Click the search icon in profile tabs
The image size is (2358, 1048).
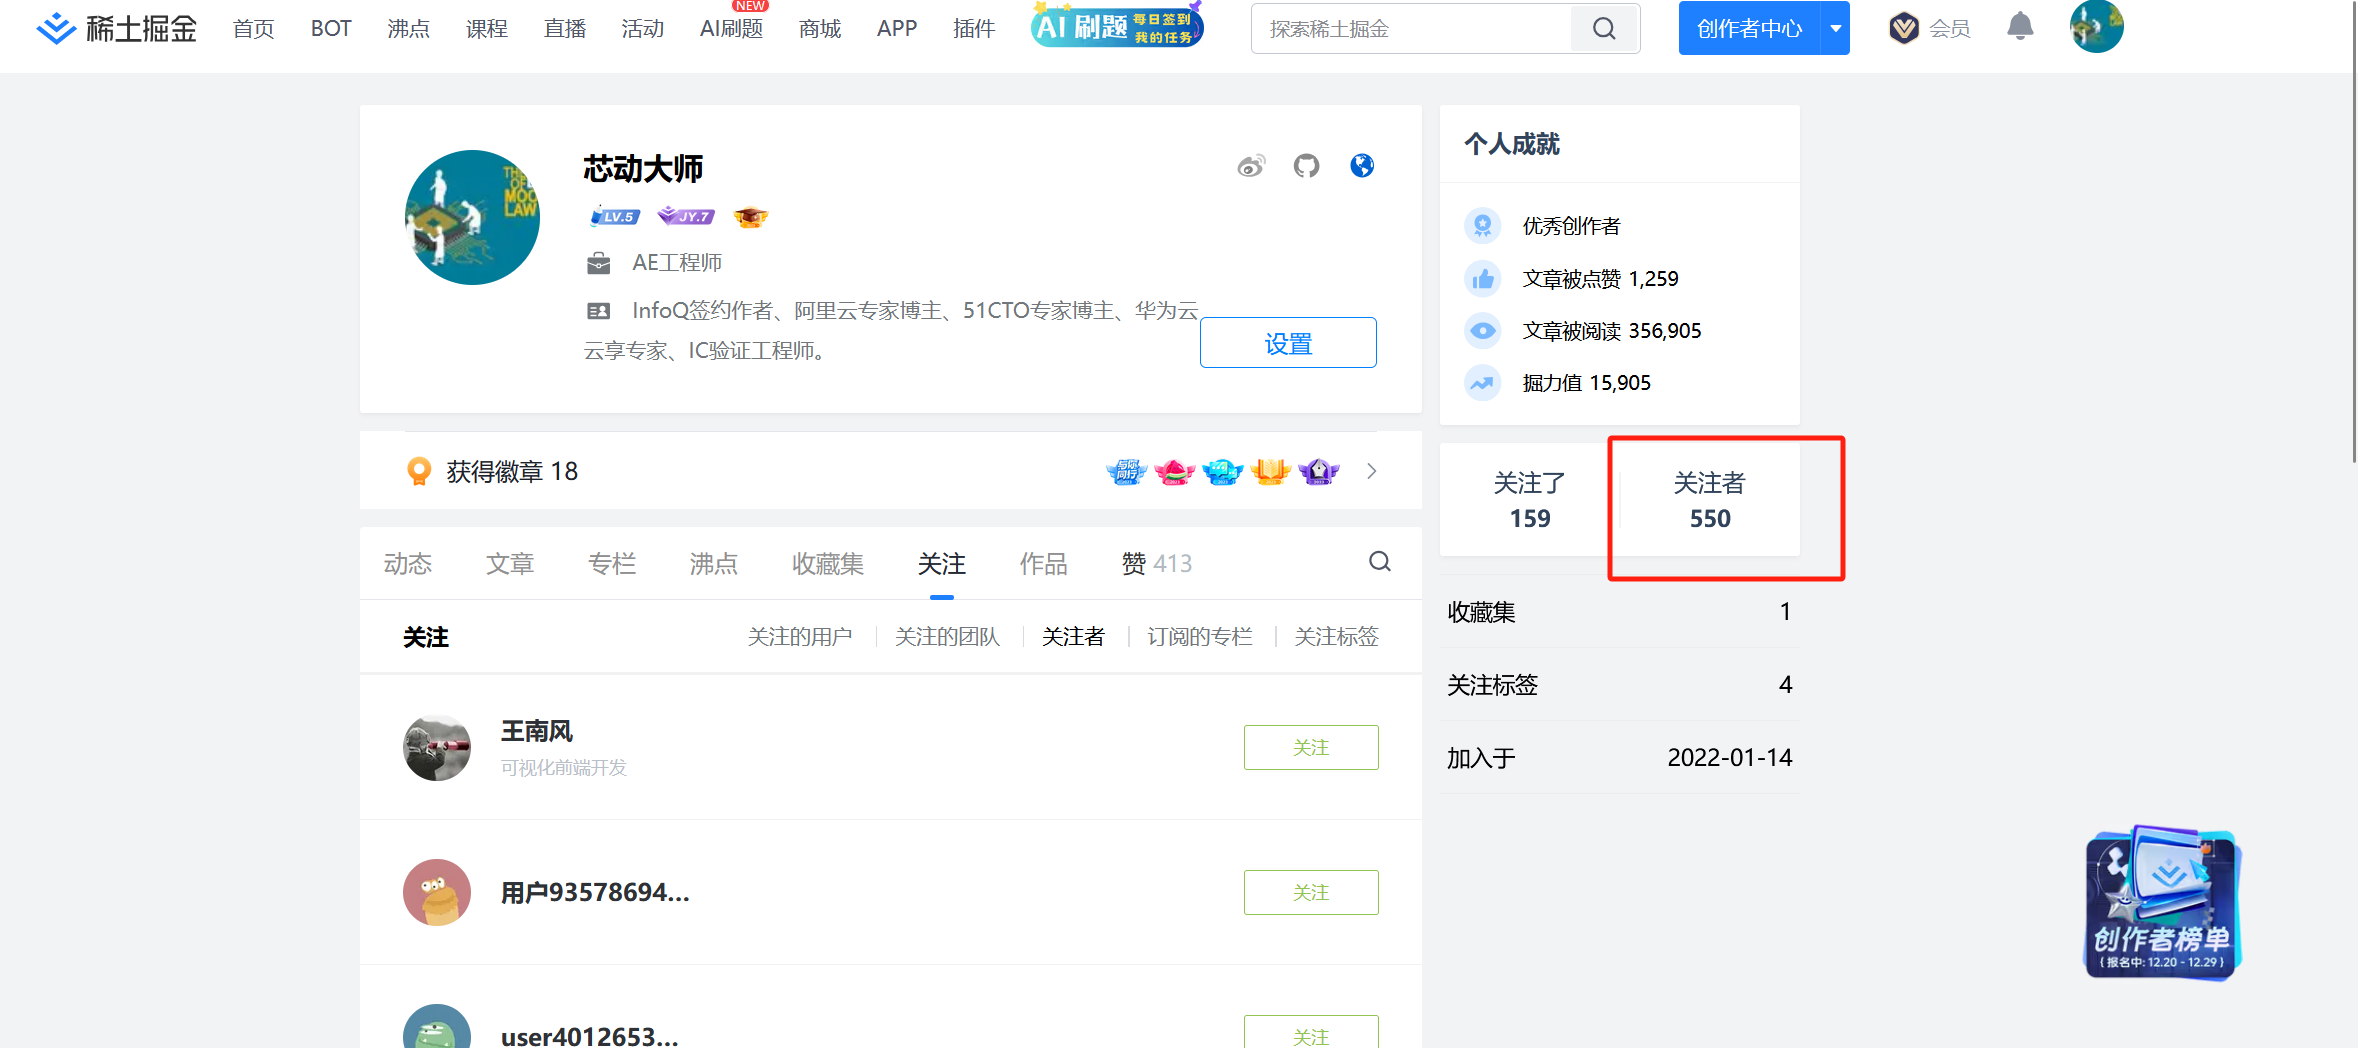[x=1380, y=562]
